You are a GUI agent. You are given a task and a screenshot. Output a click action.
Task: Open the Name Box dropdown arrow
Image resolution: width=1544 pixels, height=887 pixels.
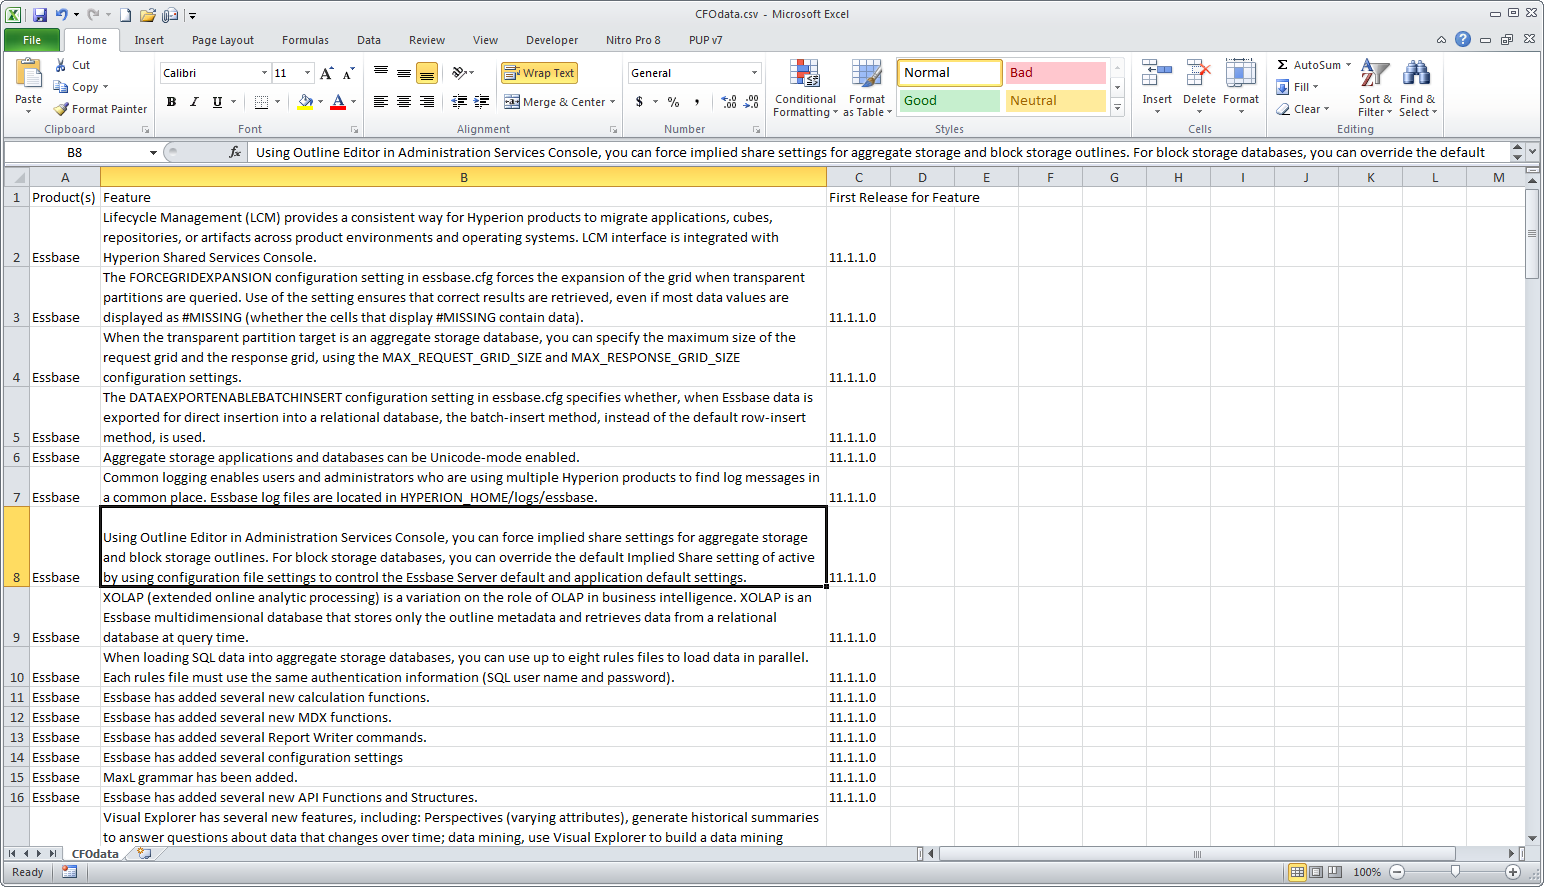(x=153, y=152)
